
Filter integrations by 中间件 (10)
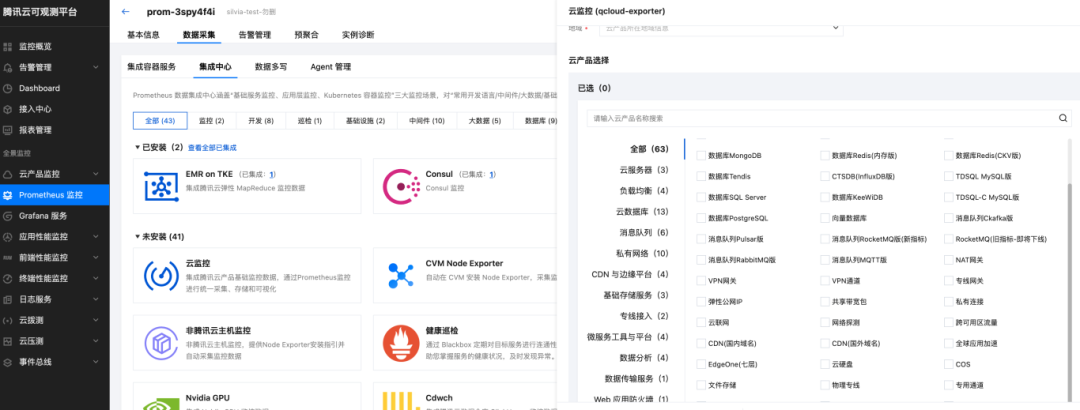click(x=426, y=121)
